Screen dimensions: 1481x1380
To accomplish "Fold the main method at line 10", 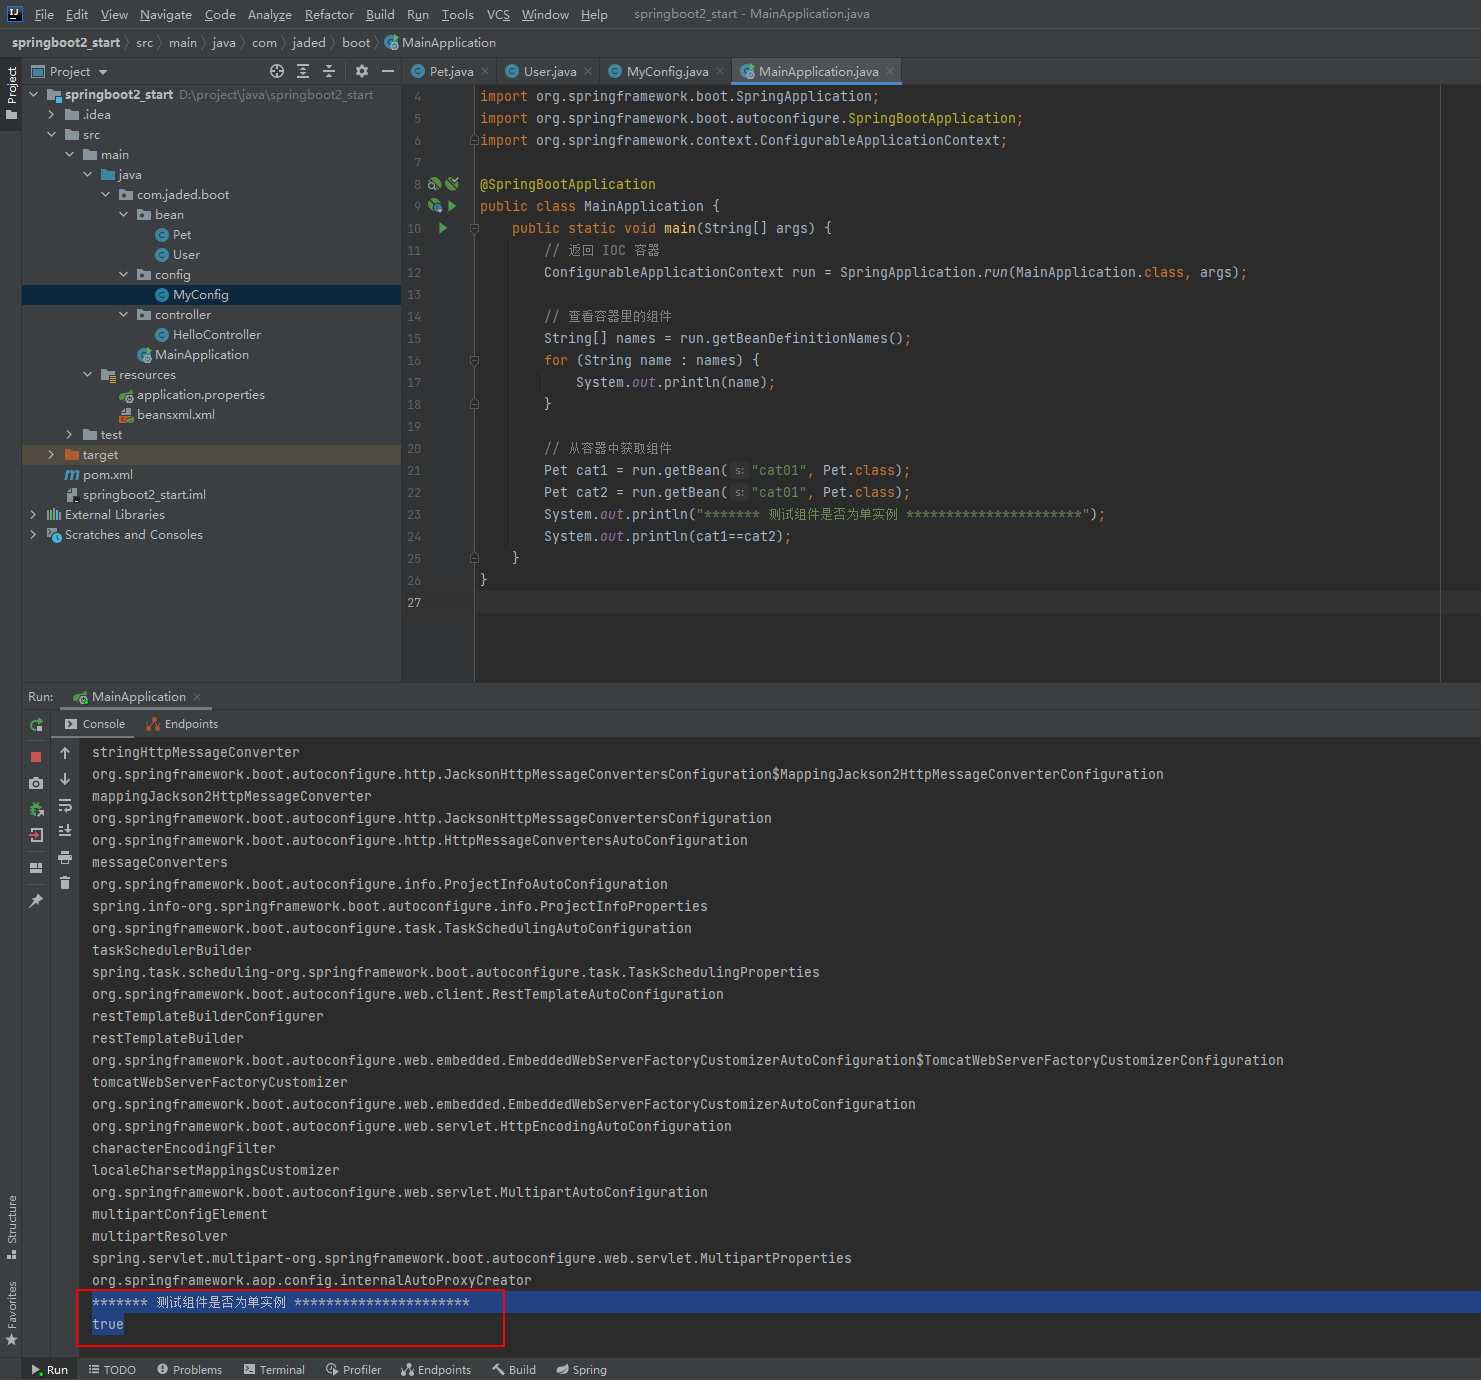I will click(474, 228).
